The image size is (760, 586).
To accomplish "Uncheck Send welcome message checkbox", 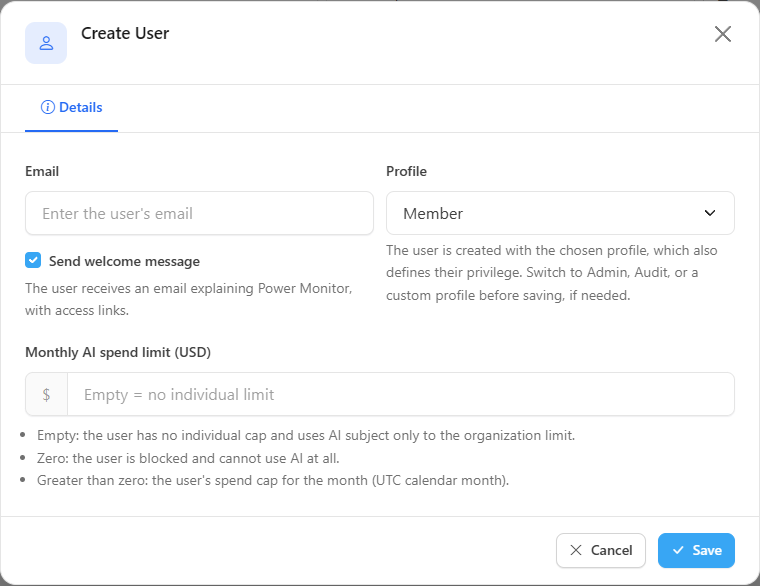I will pyautogui.click(x=33, y=260).
